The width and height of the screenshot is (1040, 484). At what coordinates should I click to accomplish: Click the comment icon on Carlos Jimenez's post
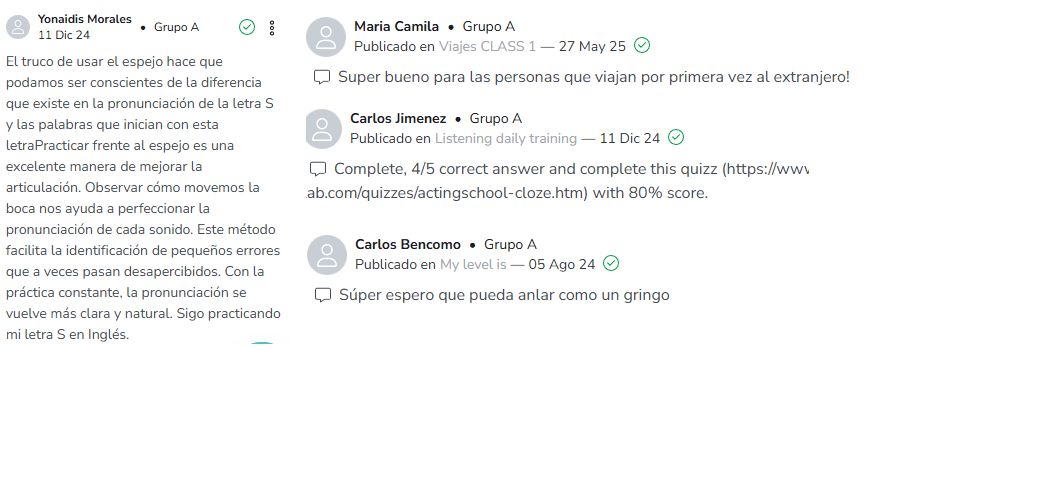tap(318, 168)
